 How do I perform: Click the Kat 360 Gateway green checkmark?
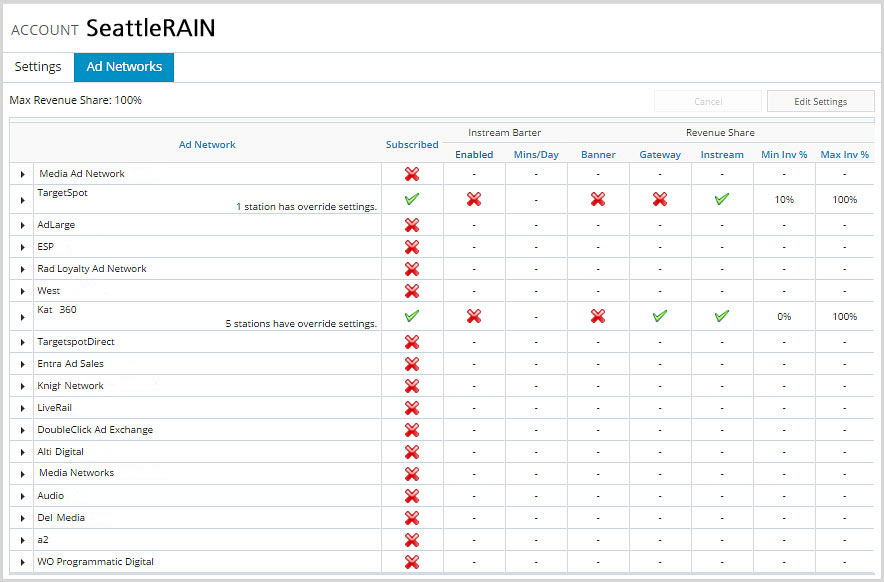pos(660,316)
